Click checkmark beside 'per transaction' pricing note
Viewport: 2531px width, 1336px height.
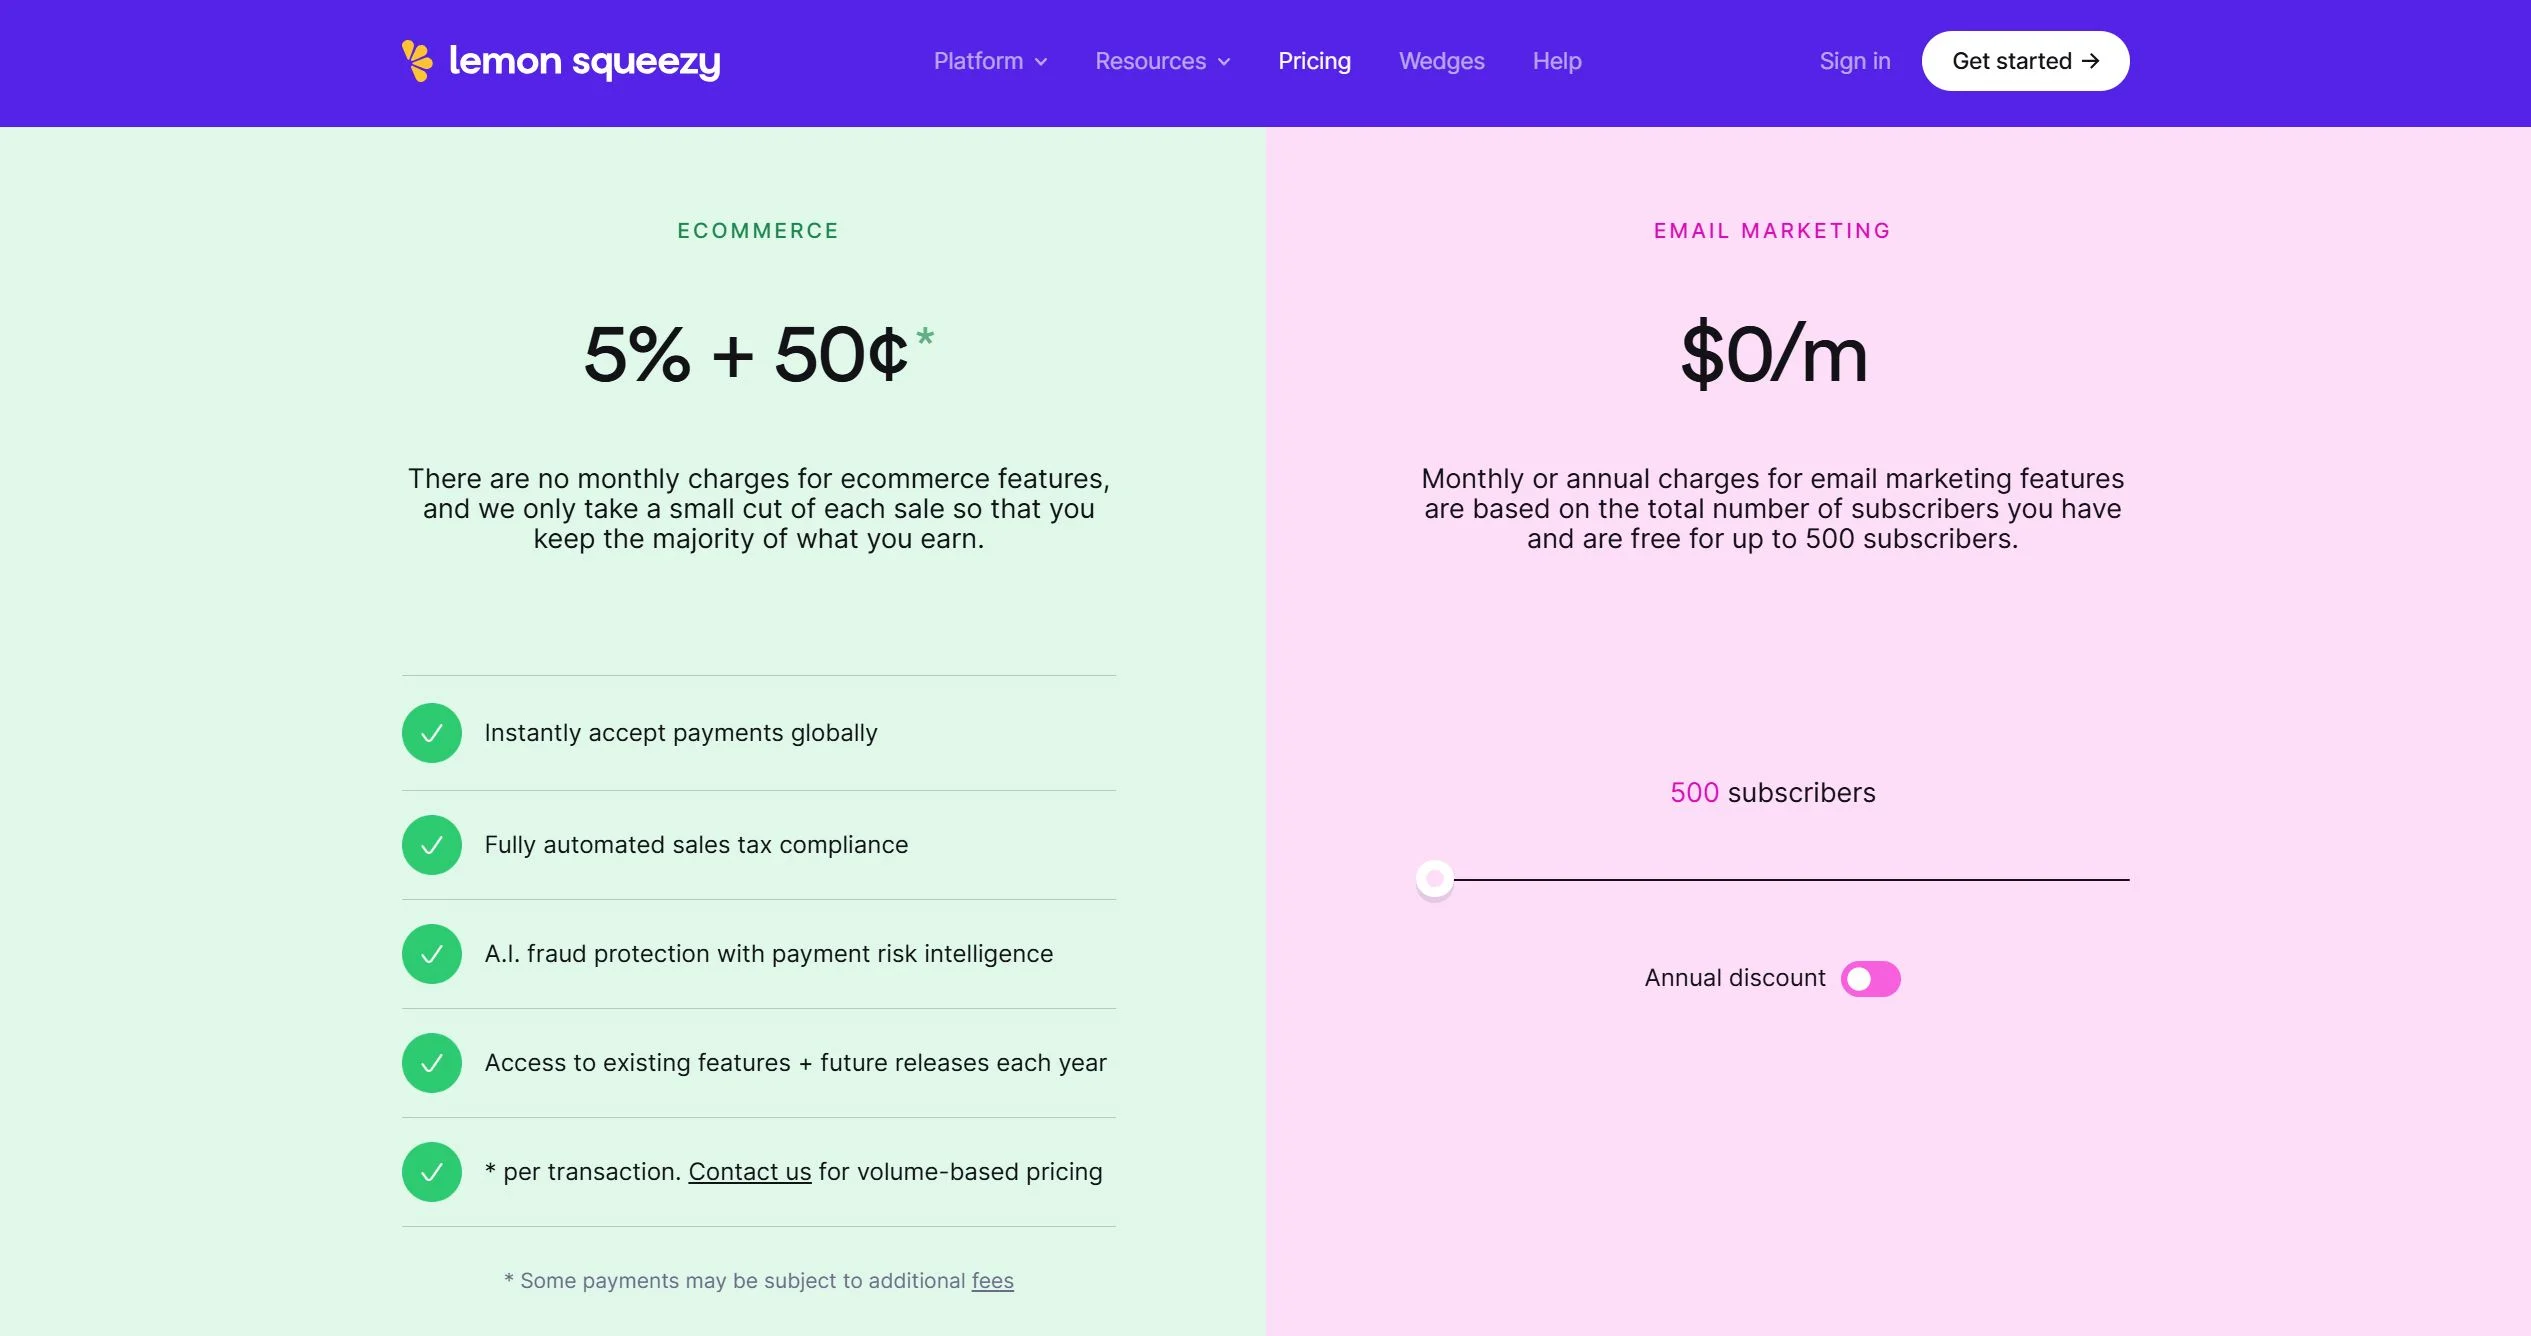click(431, 1171)
